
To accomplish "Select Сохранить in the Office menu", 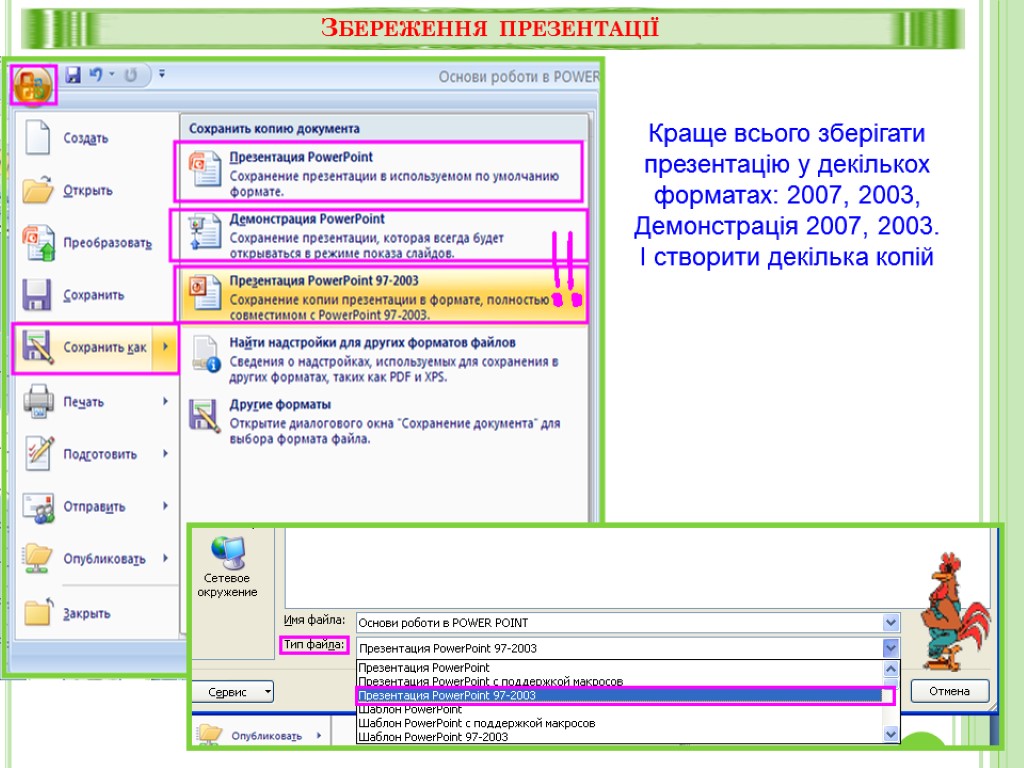I will coord(93,295).
